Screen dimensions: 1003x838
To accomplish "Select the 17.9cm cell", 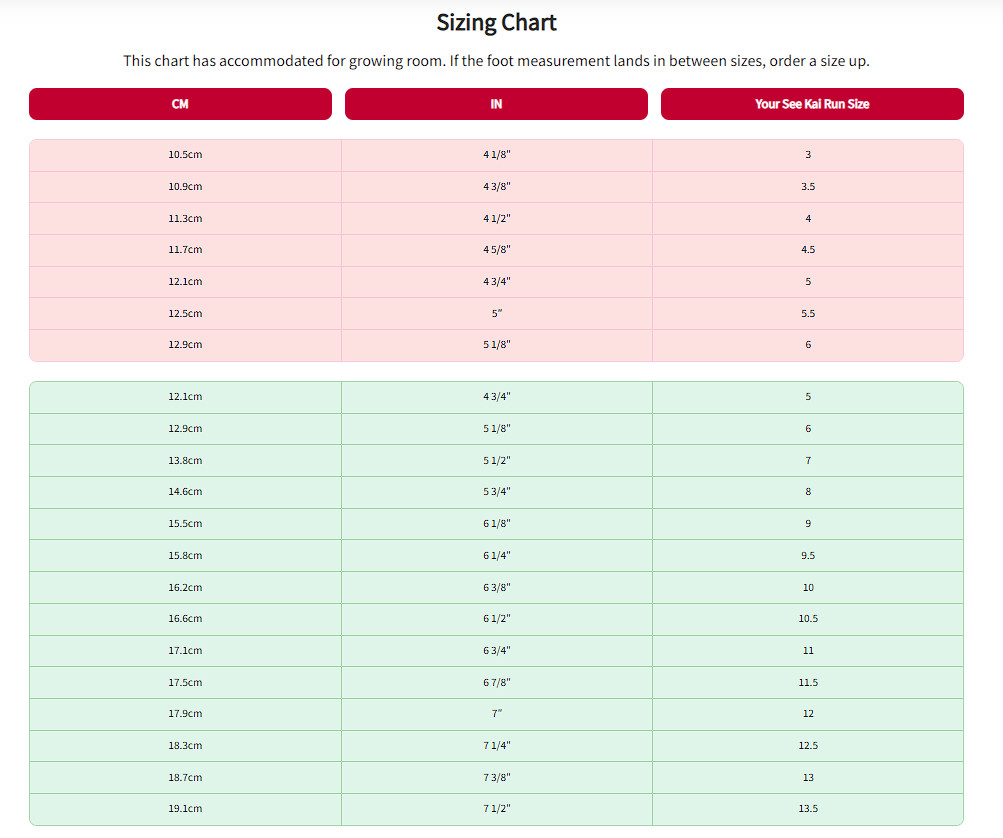I will [x=186, y=714].
